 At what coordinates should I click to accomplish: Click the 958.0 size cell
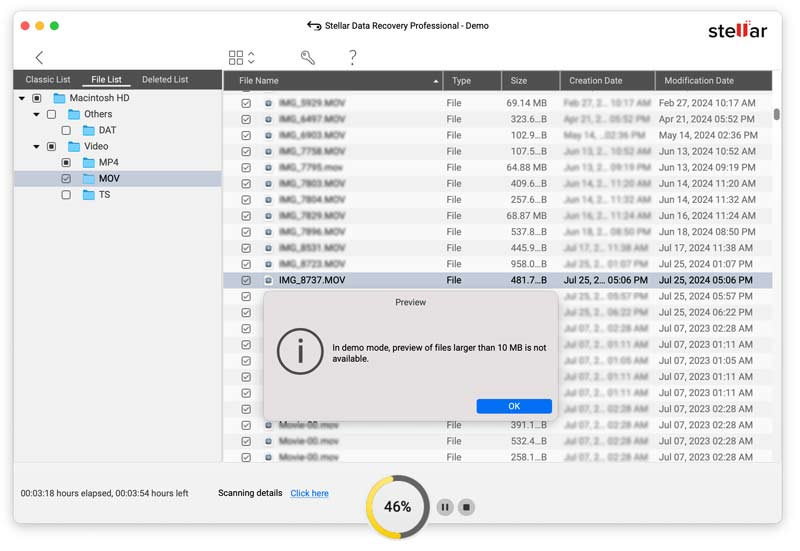coord(529,264)
